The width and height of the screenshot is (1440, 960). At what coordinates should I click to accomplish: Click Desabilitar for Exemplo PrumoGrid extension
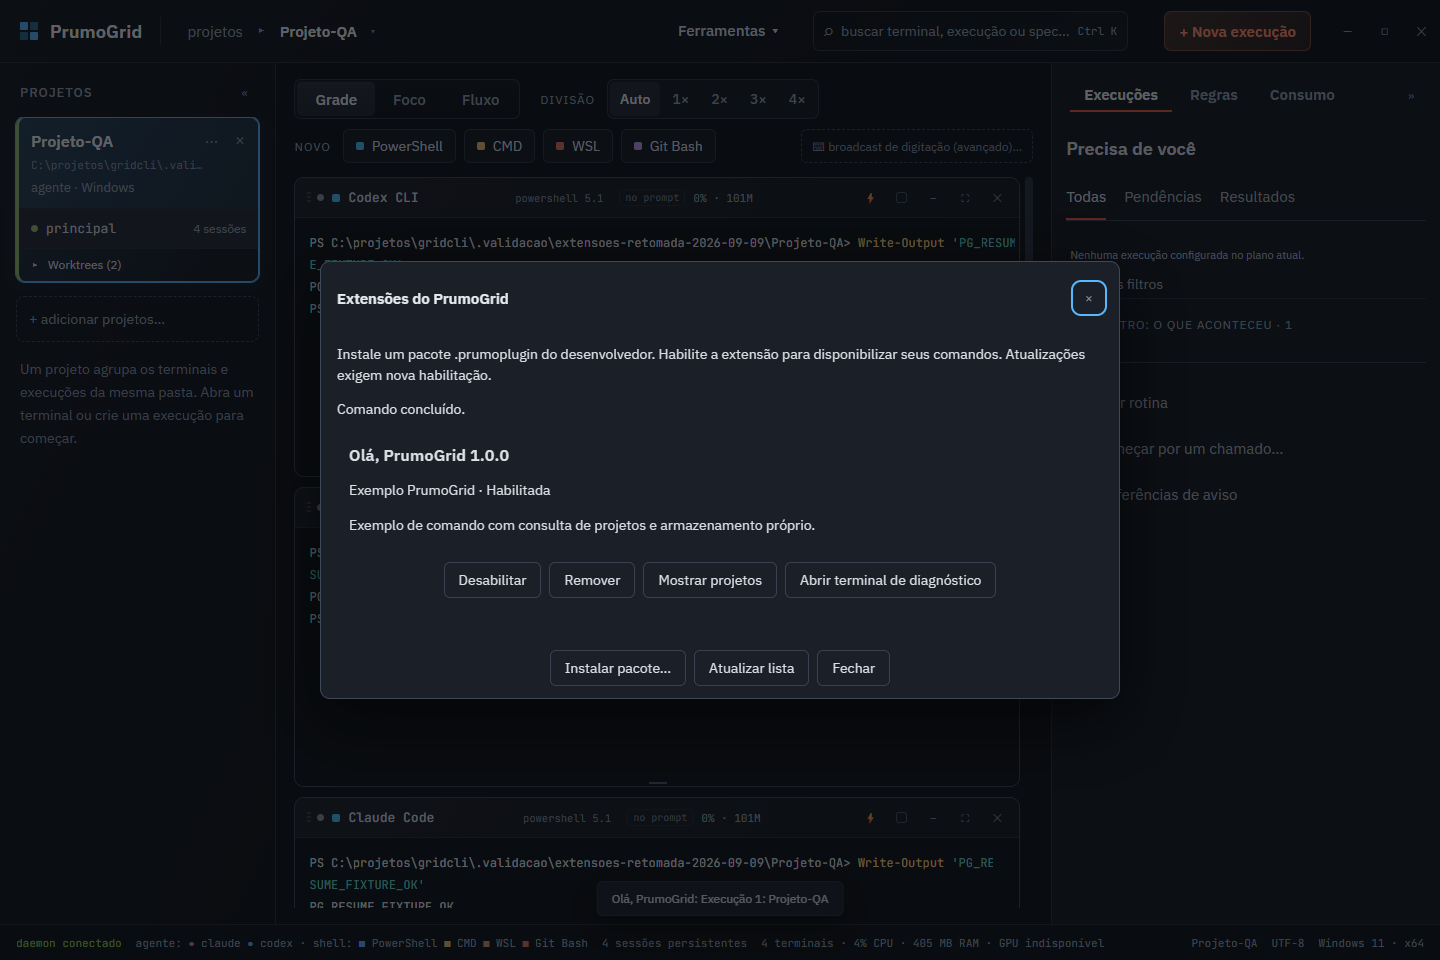(x=492, y=580)
